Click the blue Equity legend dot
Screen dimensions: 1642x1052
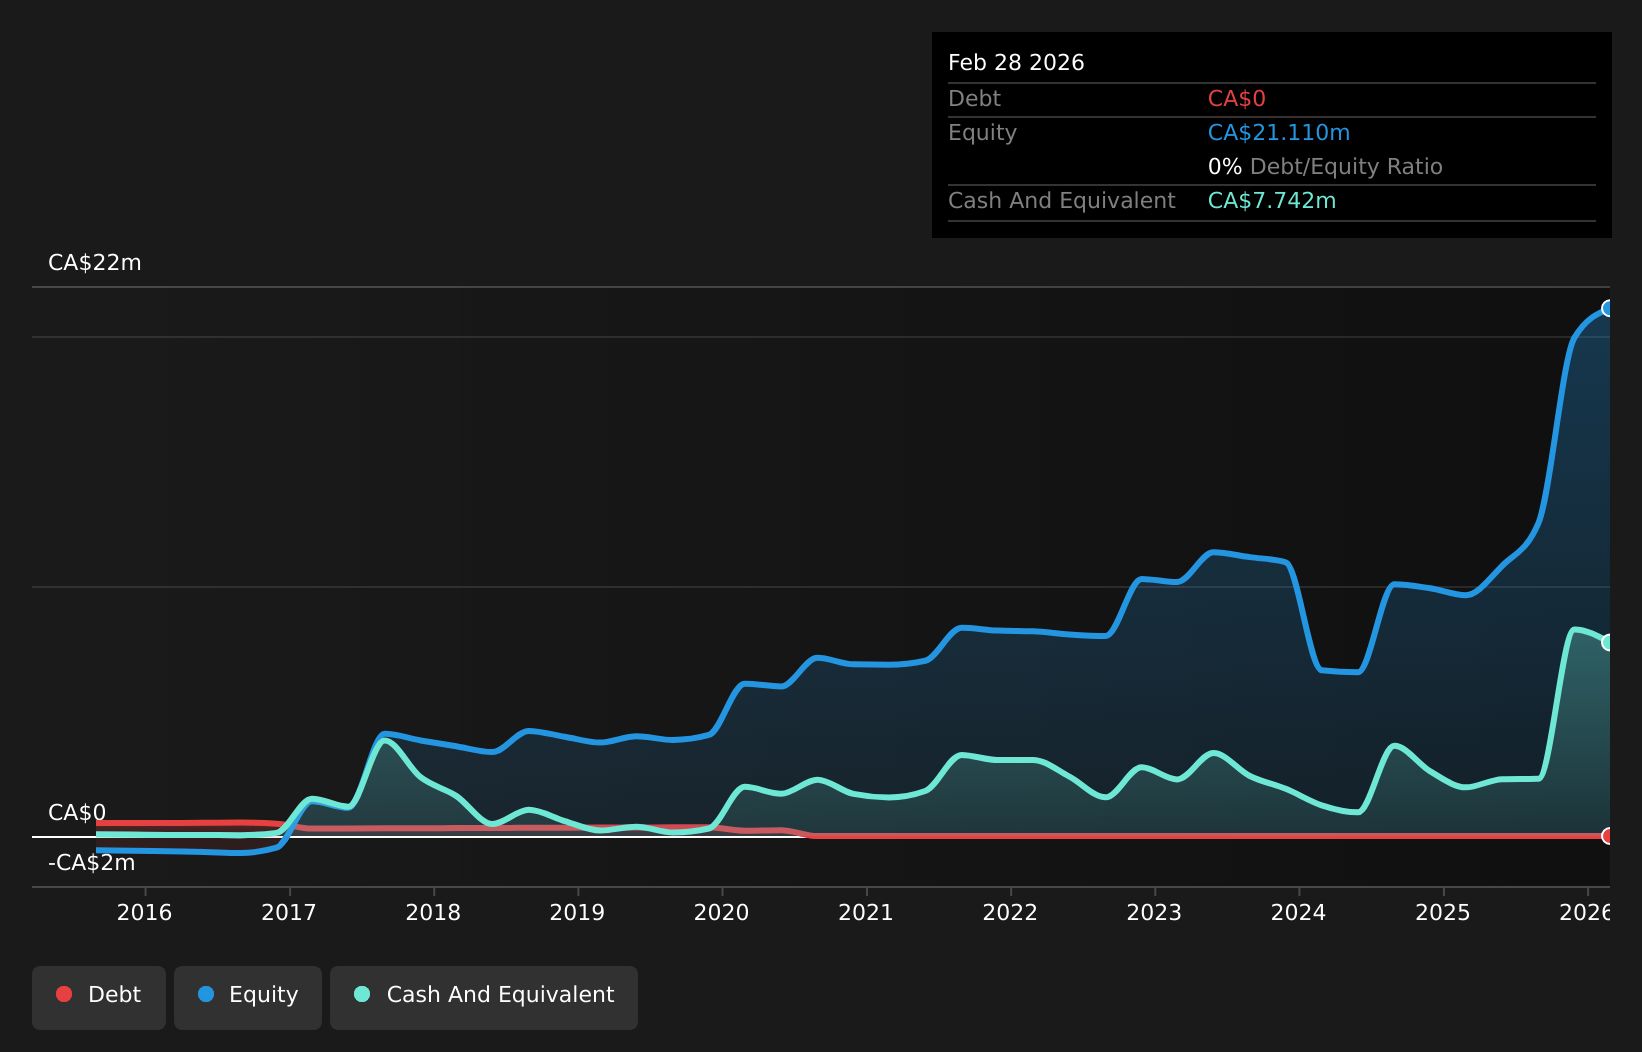point(206,994)
